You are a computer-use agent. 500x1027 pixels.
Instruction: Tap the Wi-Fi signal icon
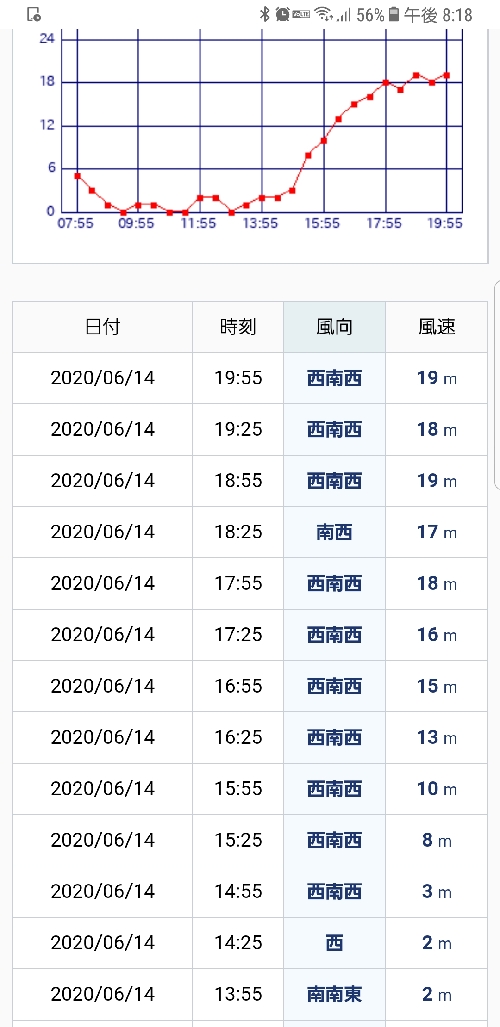tap(323, 14)
